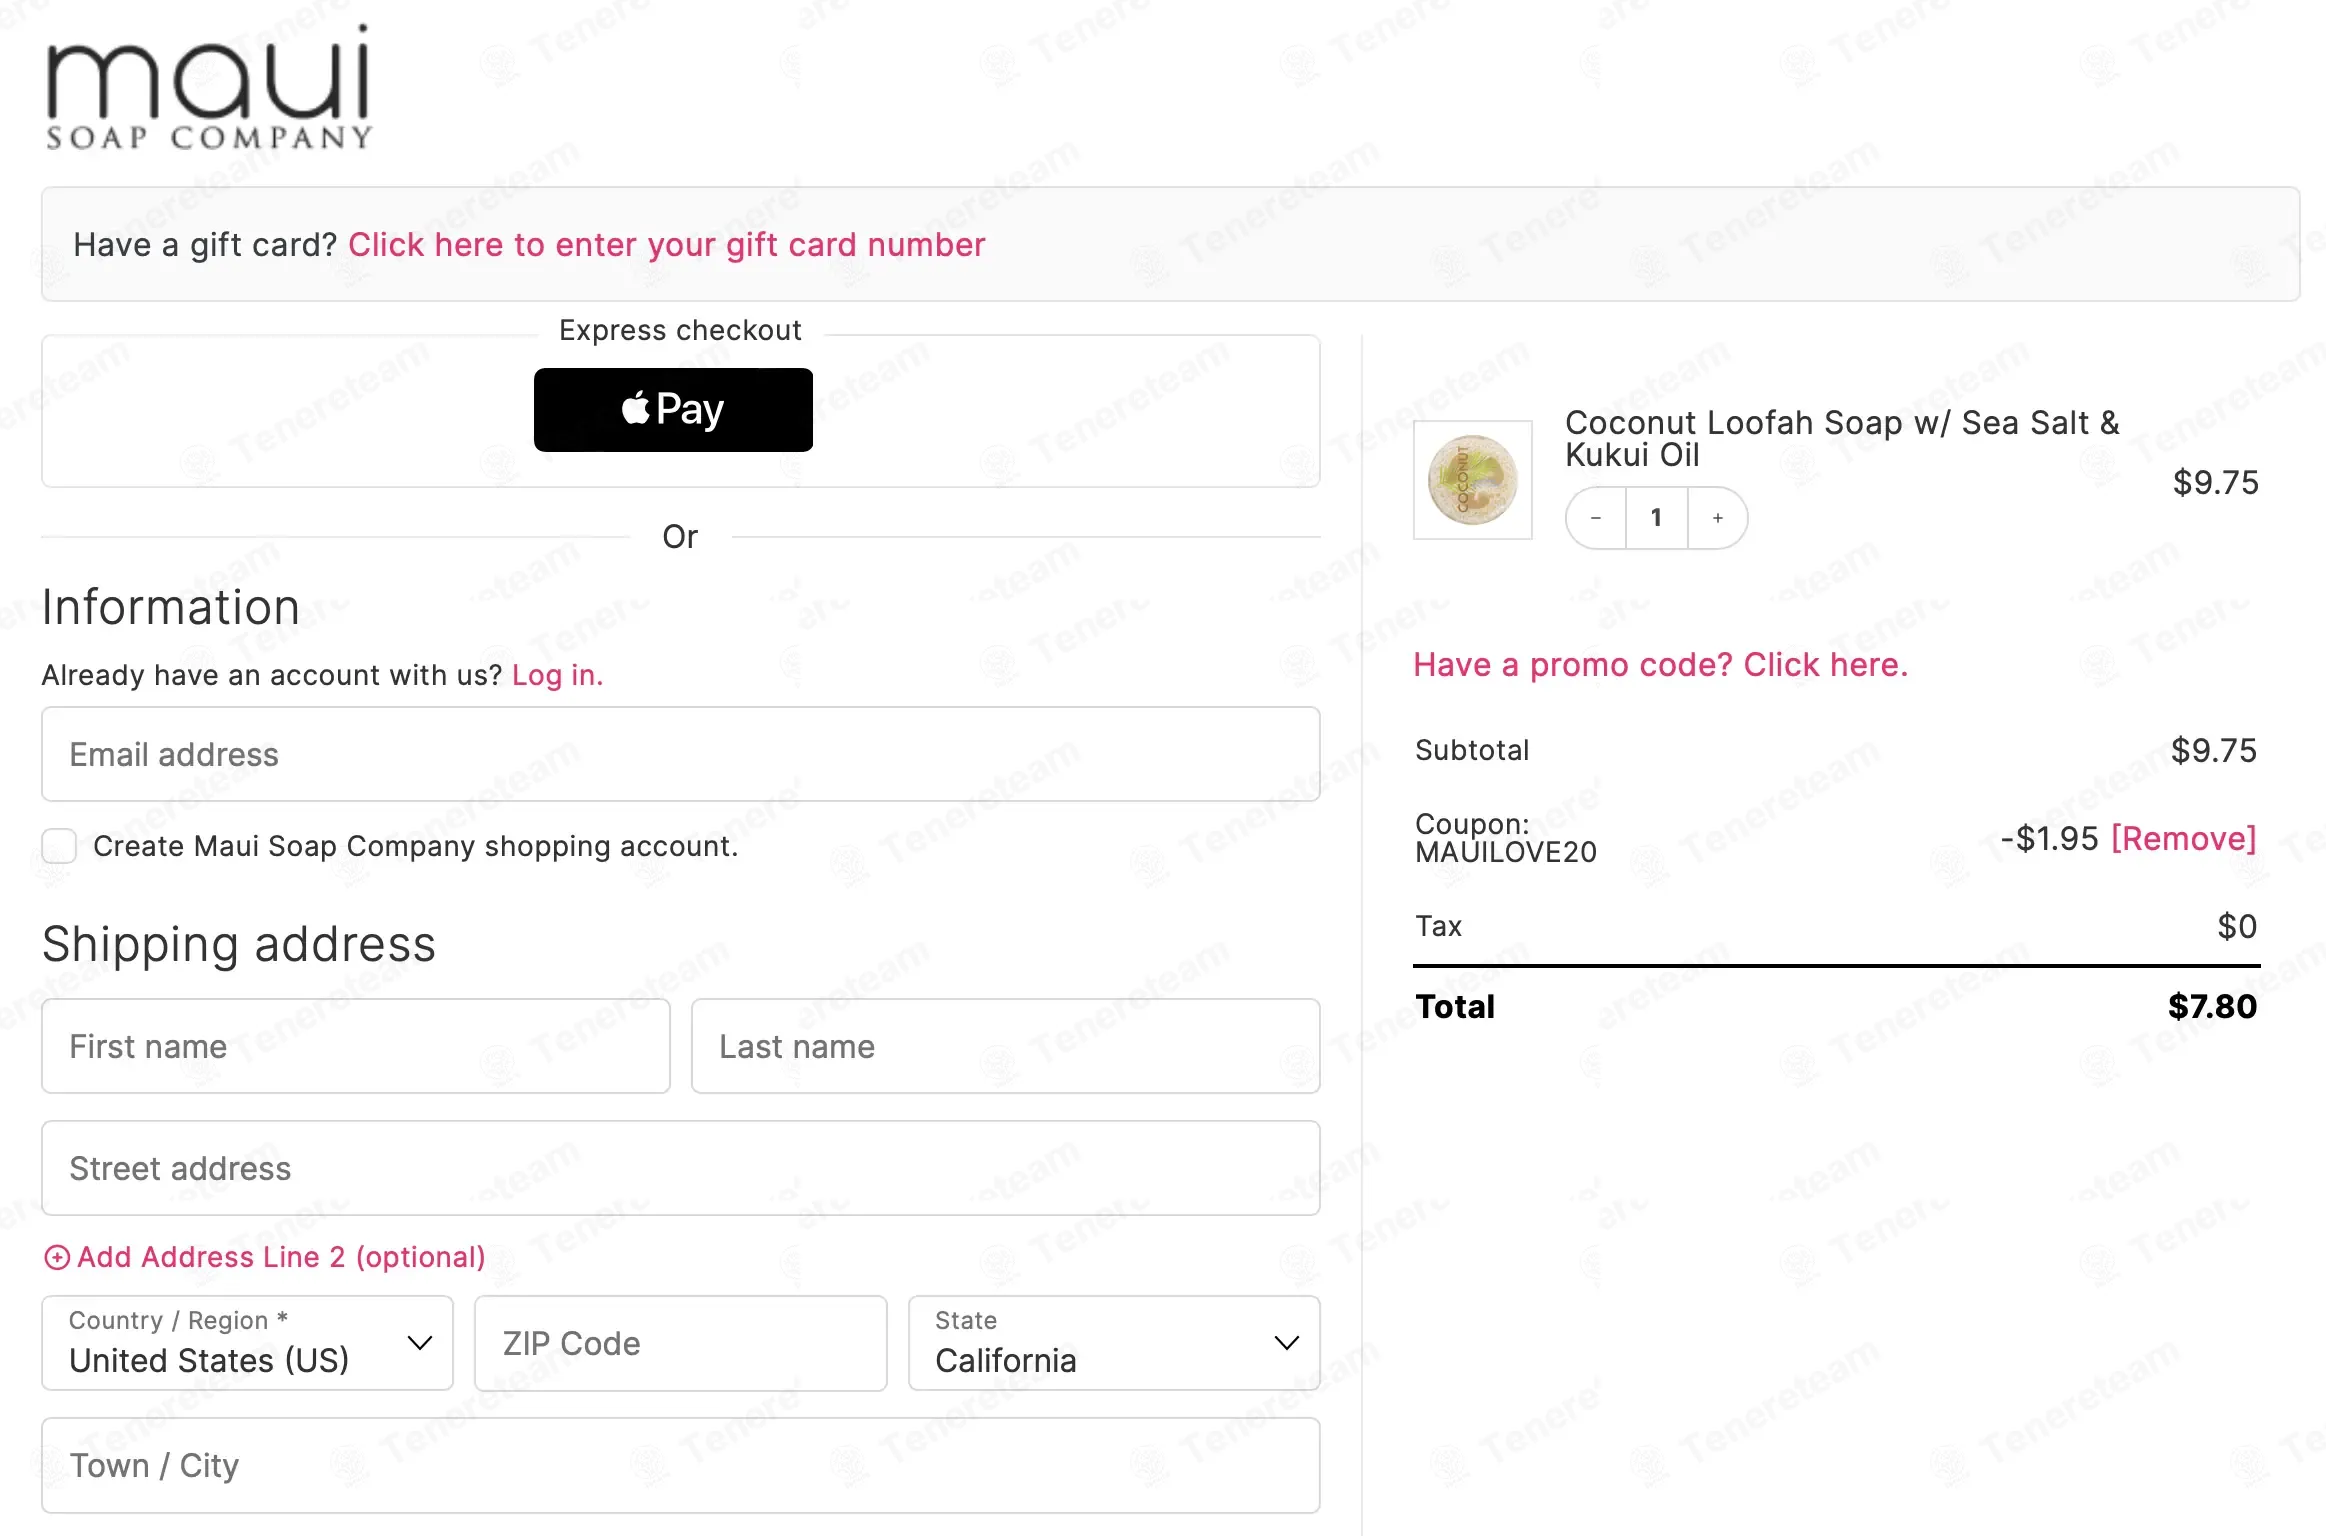Remove the MAUILOVE20 coupon
Viewport: 2326px width, 1536px height.
coord(2183,839)
